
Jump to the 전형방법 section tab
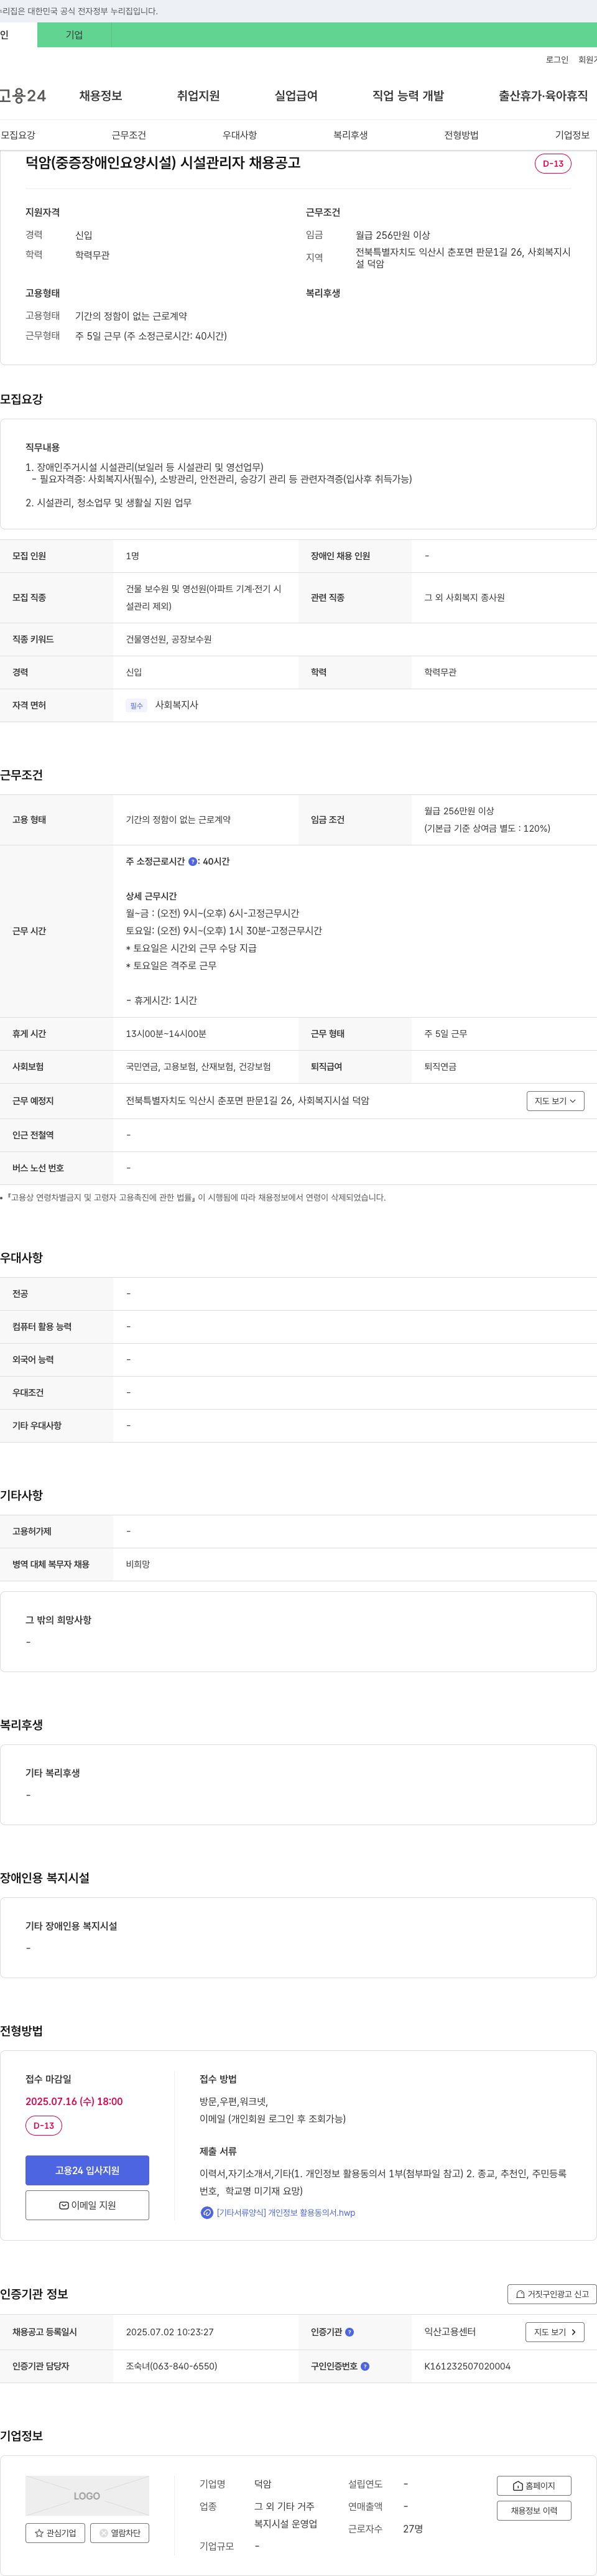click(462, 135)
